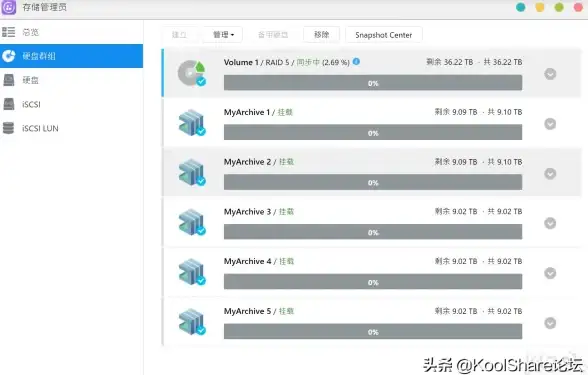588x375 pixels.
Task: Click the Volume 1 RAID pie icon
Action: coord(191,73)
